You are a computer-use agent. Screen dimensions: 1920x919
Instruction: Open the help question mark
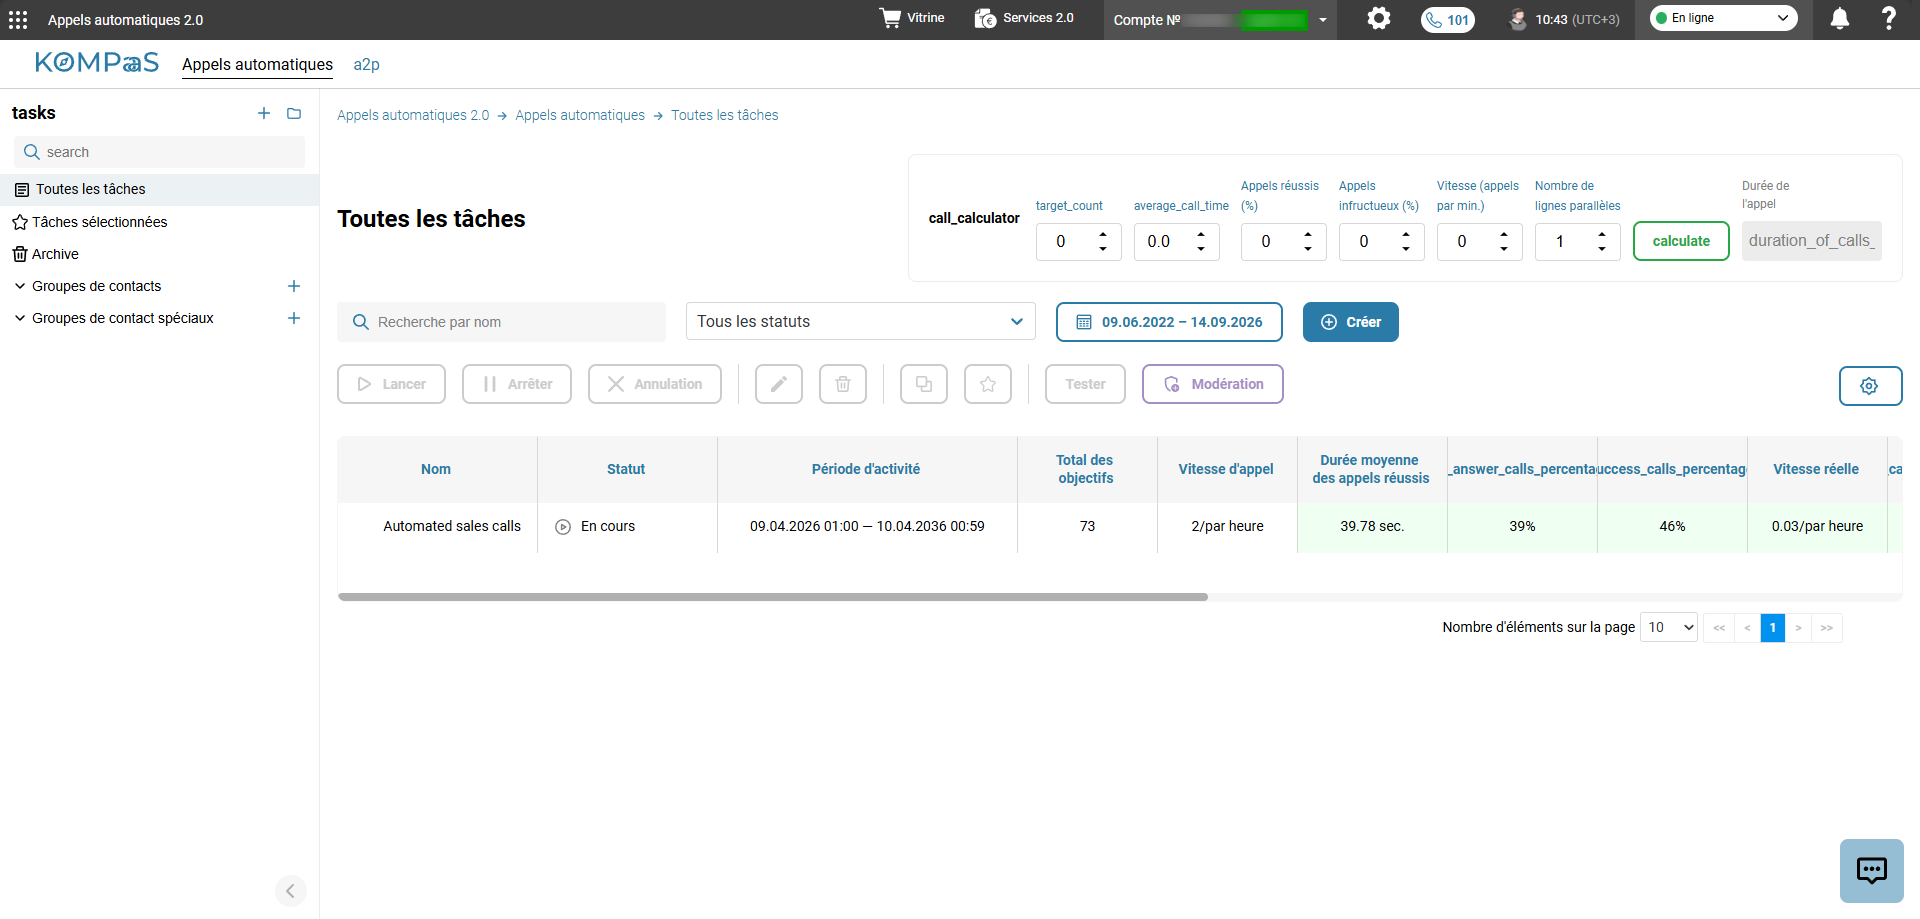pyautogui.click(x=1888, y=19)
